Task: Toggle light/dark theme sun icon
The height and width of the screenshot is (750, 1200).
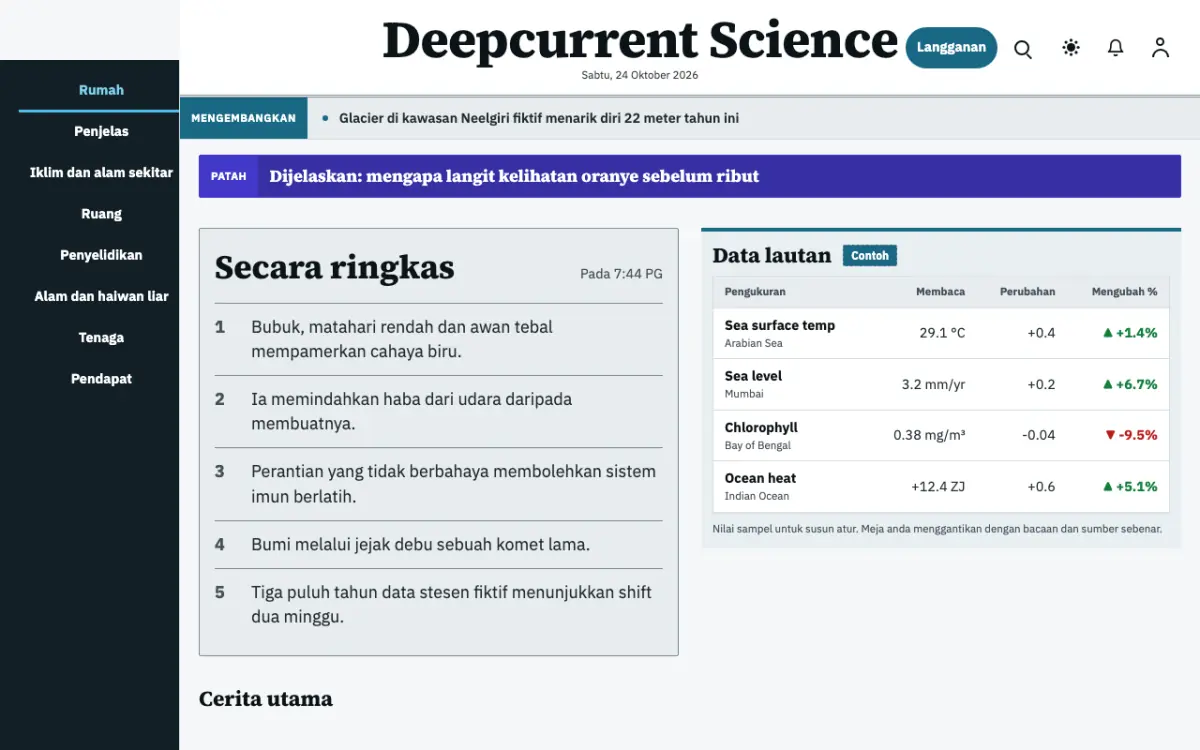Action: tap(1071, 47)
